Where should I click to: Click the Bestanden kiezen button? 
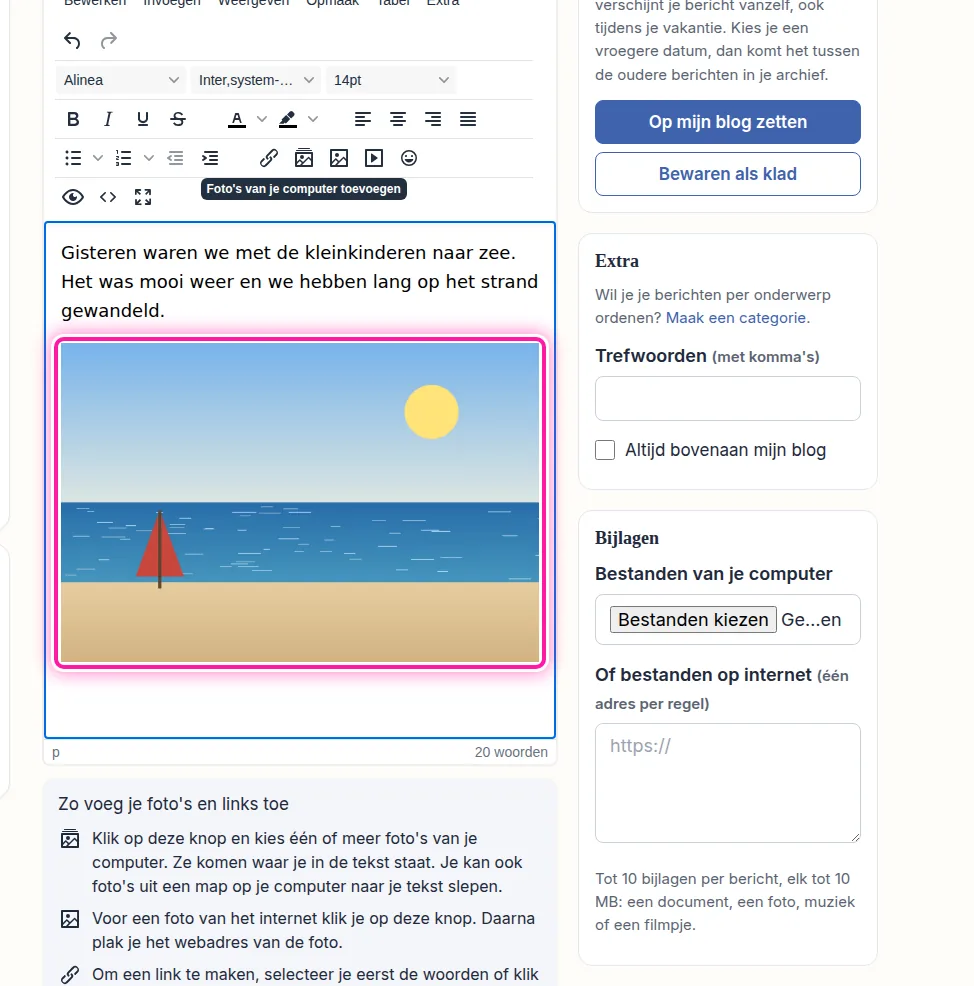point(693,620)
